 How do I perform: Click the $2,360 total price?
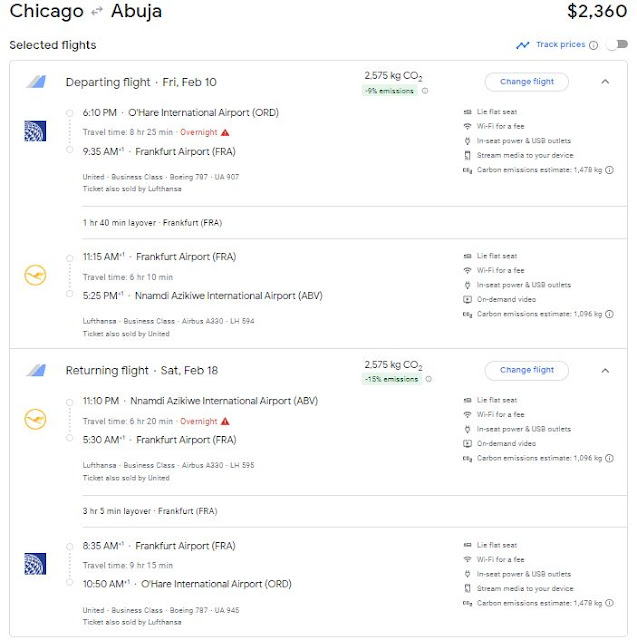594,13
